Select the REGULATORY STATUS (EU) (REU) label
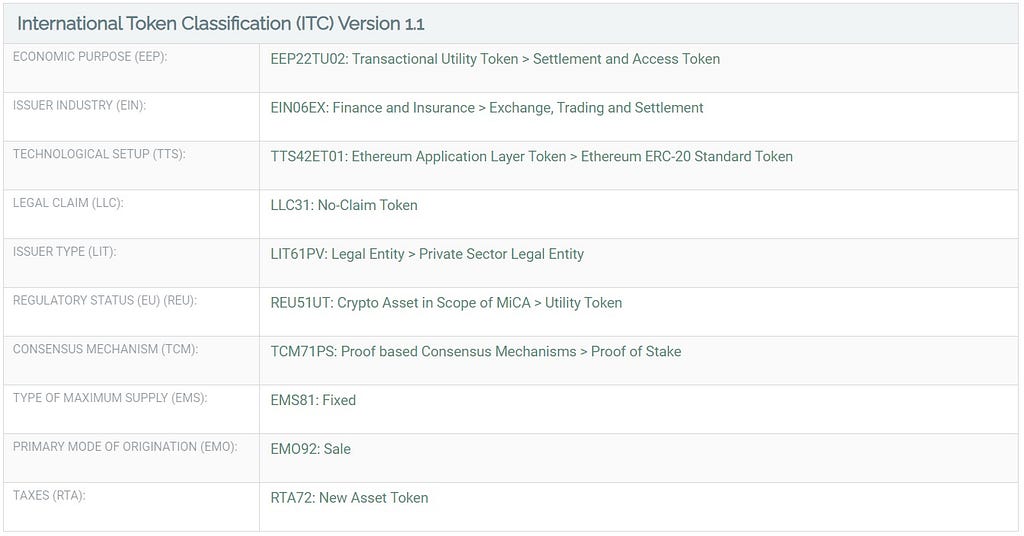The width and height of the screenshot is (1024, 536). pos(104,300)
